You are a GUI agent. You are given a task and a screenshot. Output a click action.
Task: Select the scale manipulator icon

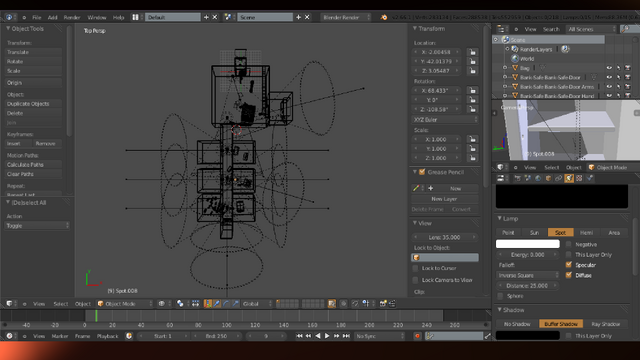[236, 304]
